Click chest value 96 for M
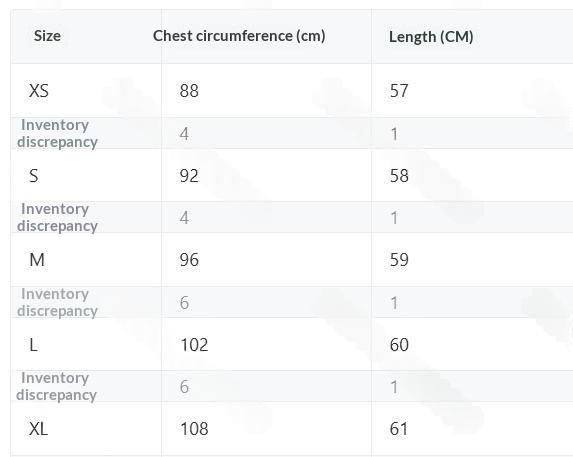Viewport: 573px width, 457px height. pyautogui.click(x=189, y=260)
